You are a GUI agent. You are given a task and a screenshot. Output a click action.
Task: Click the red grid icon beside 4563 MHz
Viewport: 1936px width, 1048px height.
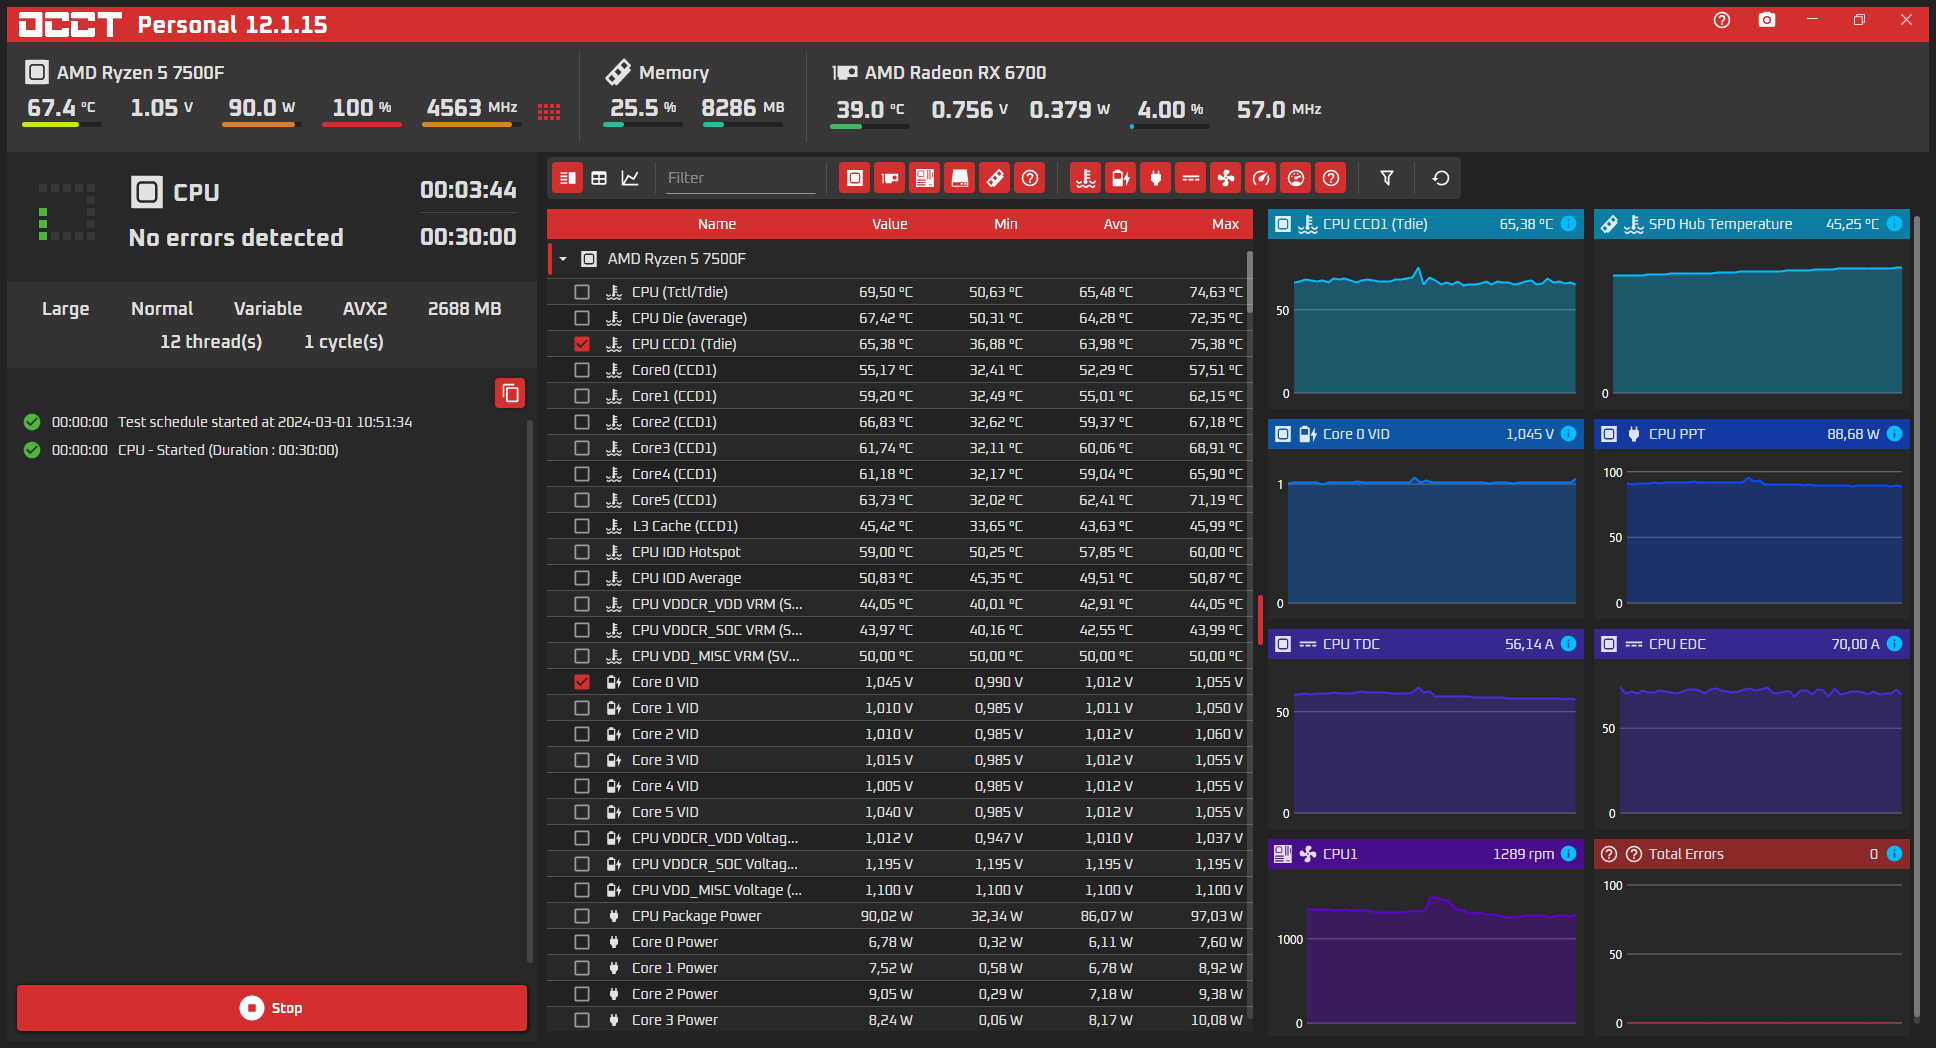(549, 112)
